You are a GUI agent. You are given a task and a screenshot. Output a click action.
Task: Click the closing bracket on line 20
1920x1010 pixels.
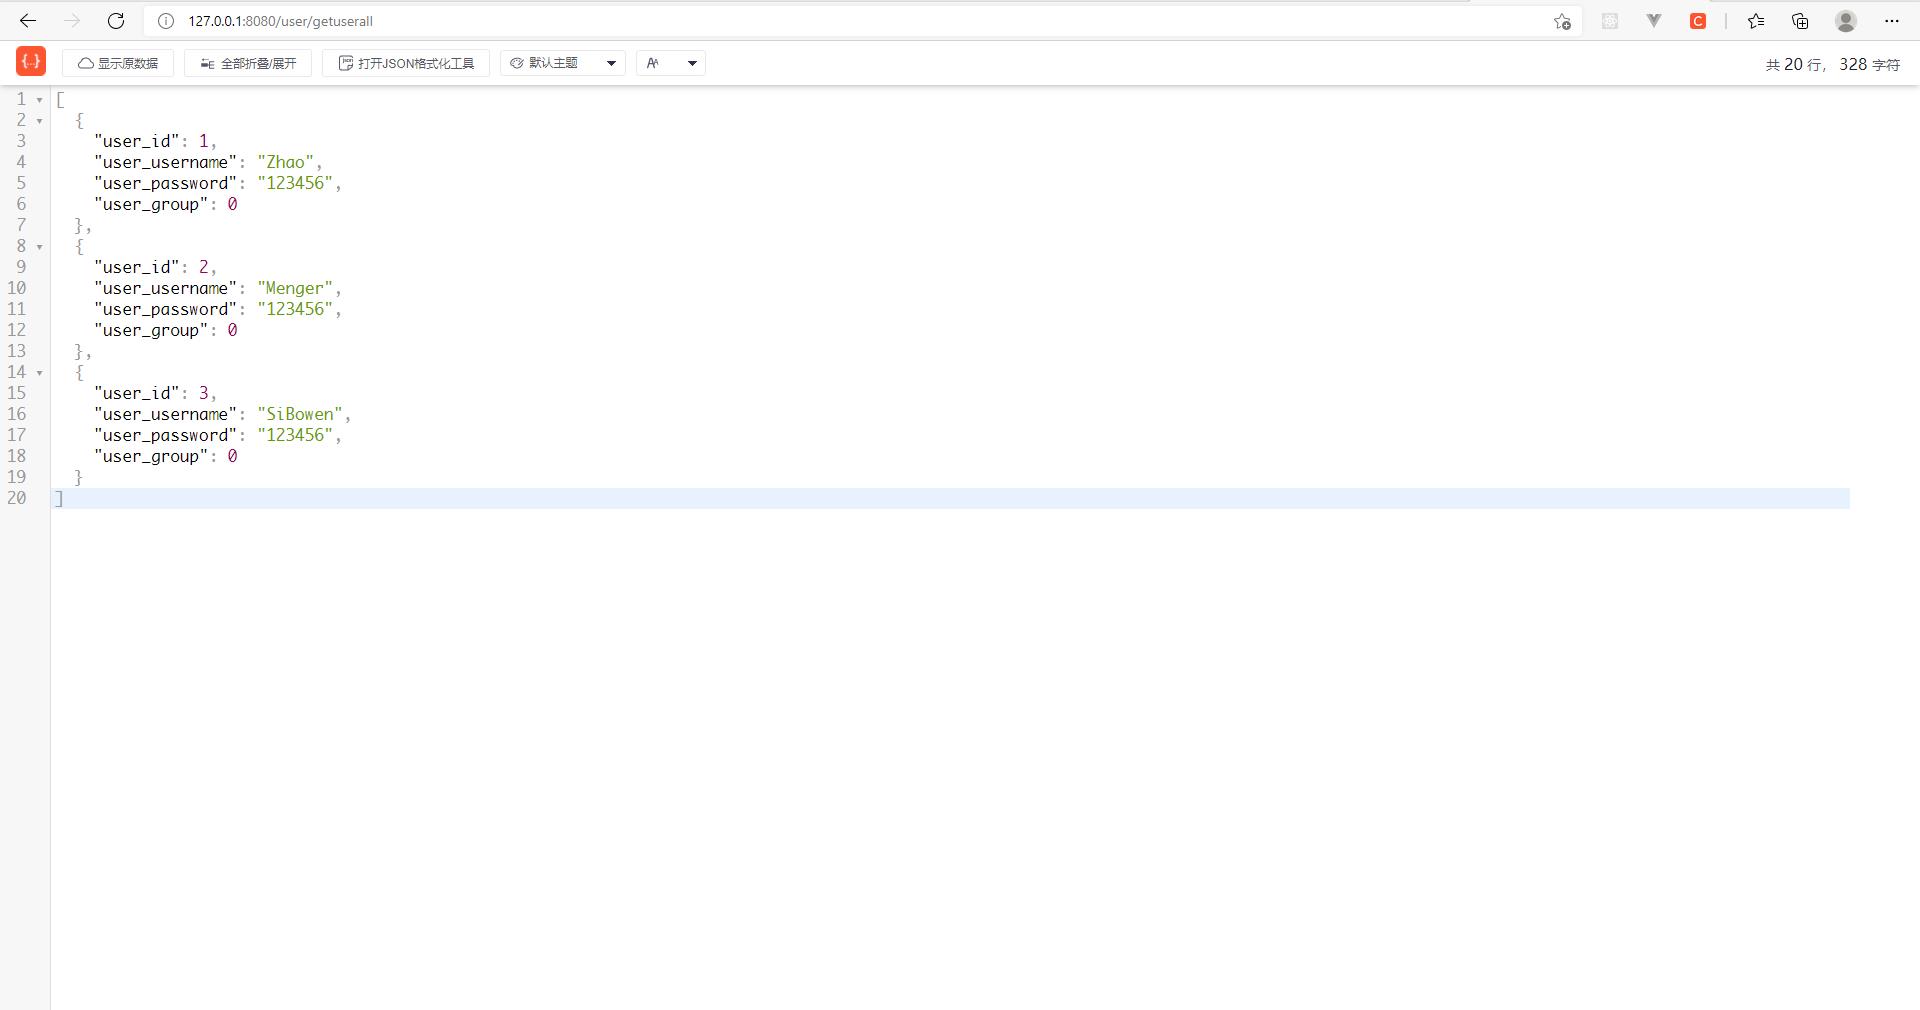coord(60,498)
